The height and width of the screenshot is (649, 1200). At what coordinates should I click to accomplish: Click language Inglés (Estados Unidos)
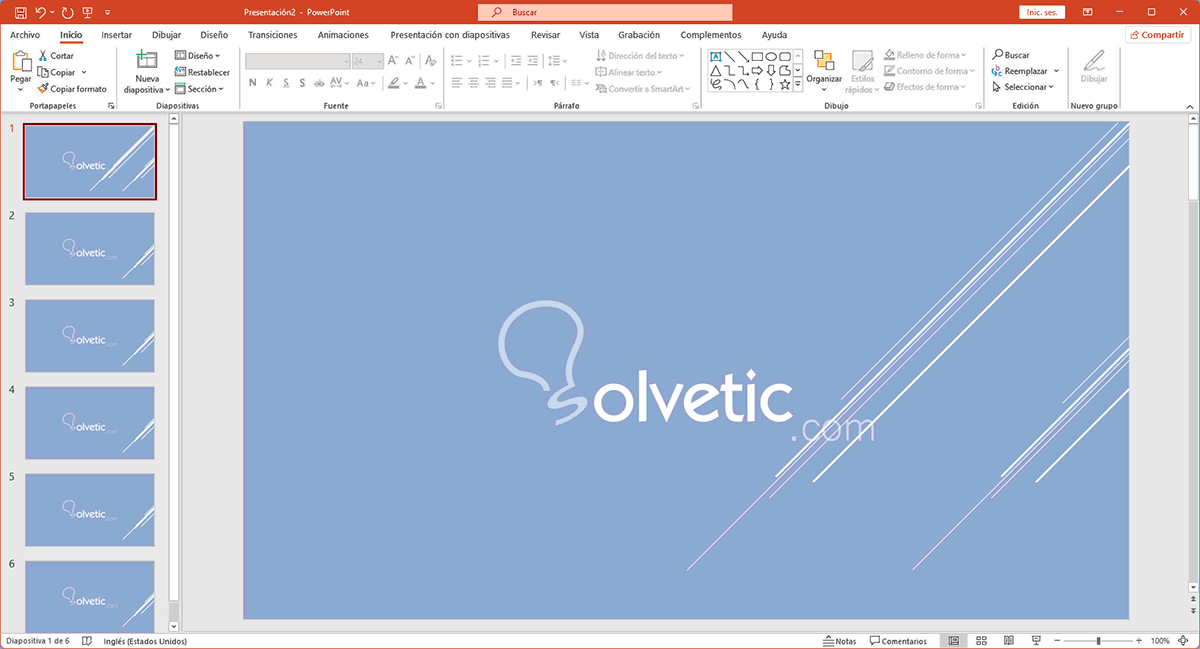pyautogui.click(x=145, y=641)
